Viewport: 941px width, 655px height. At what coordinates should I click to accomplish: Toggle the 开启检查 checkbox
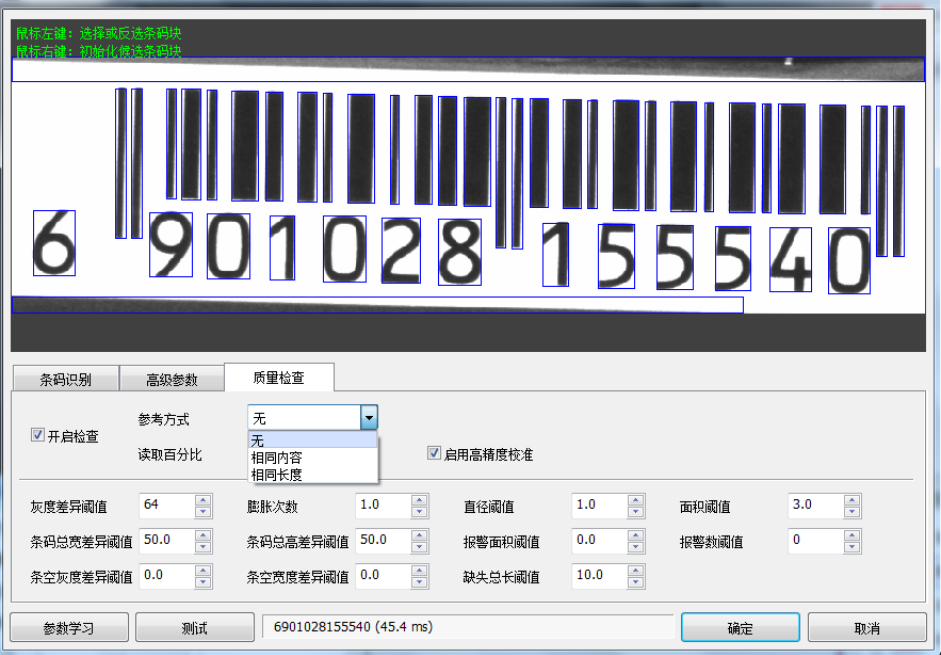[37, 435]
